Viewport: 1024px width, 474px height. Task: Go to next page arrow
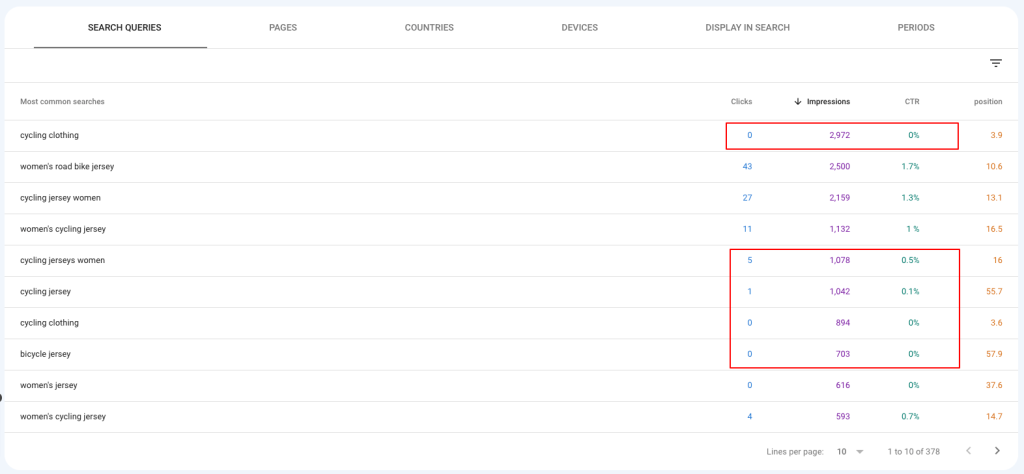pyautogui.click(x=997, y=450)
